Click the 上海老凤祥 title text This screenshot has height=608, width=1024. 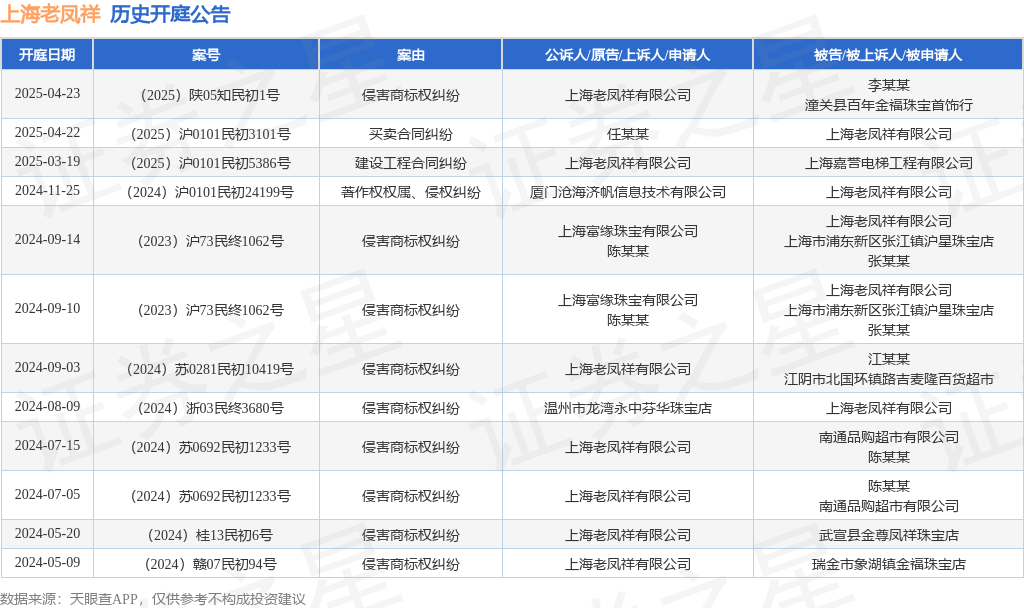coord(50,14)
